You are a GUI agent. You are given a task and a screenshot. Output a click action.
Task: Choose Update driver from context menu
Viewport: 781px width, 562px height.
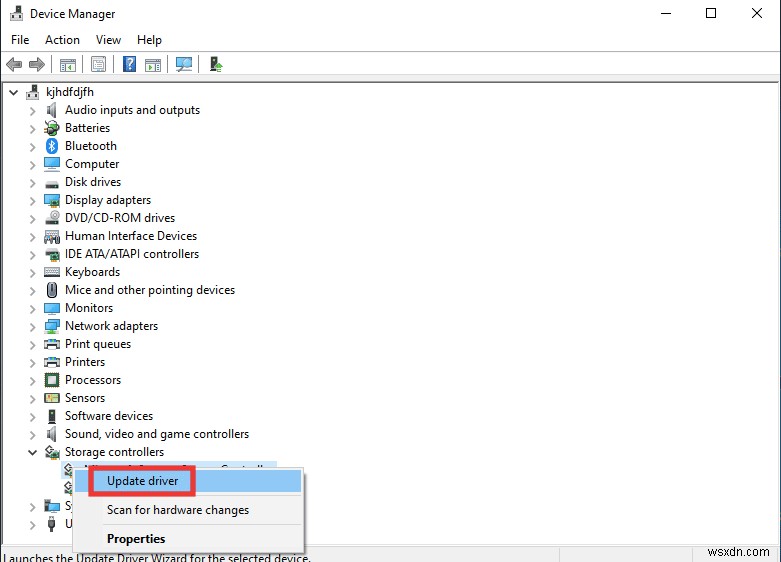(187, 481)
